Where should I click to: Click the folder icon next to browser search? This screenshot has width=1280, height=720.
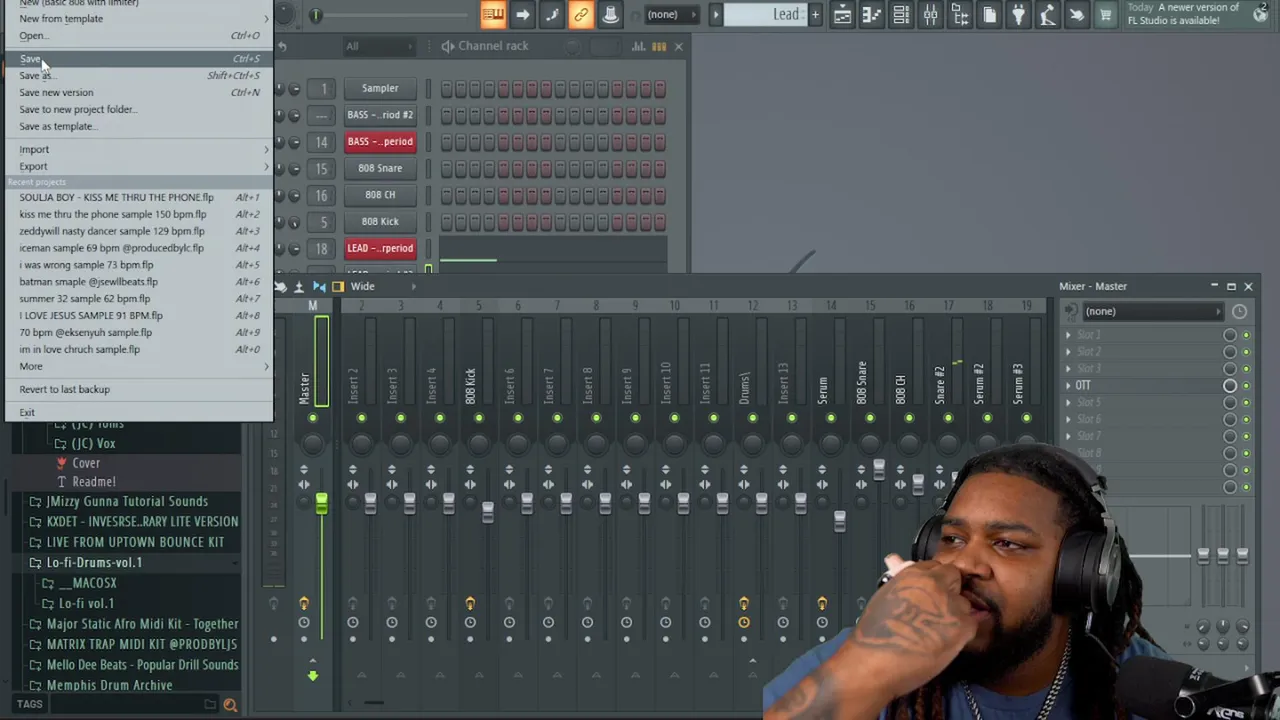[209, 704]
